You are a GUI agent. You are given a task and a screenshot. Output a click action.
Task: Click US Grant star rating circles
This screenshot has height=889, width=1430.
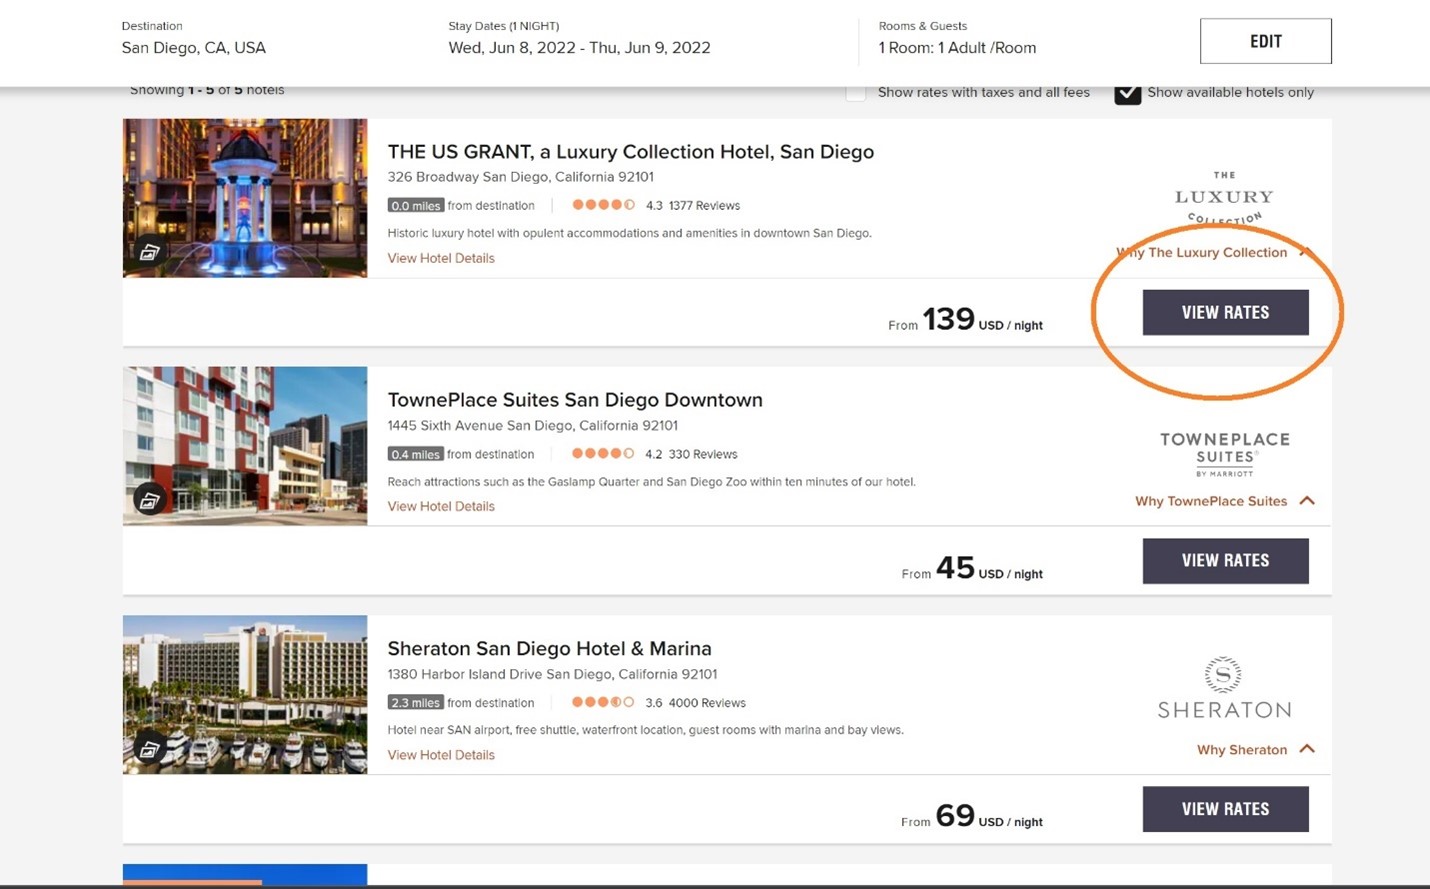pos(603,205)
